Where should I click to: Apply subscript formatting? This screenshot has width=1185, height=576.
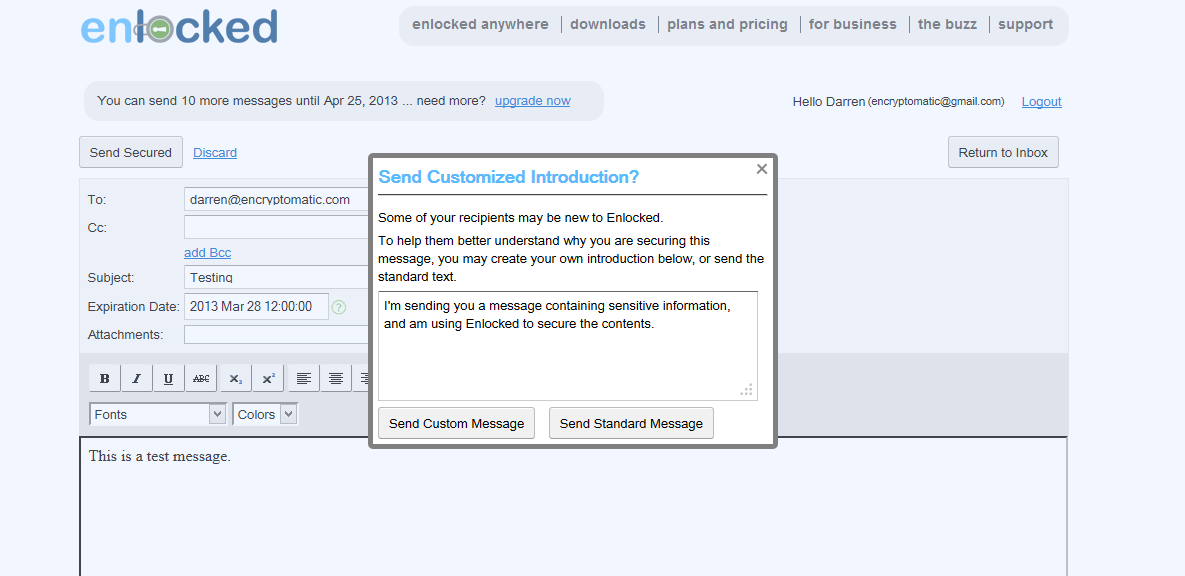click(236, 379)
